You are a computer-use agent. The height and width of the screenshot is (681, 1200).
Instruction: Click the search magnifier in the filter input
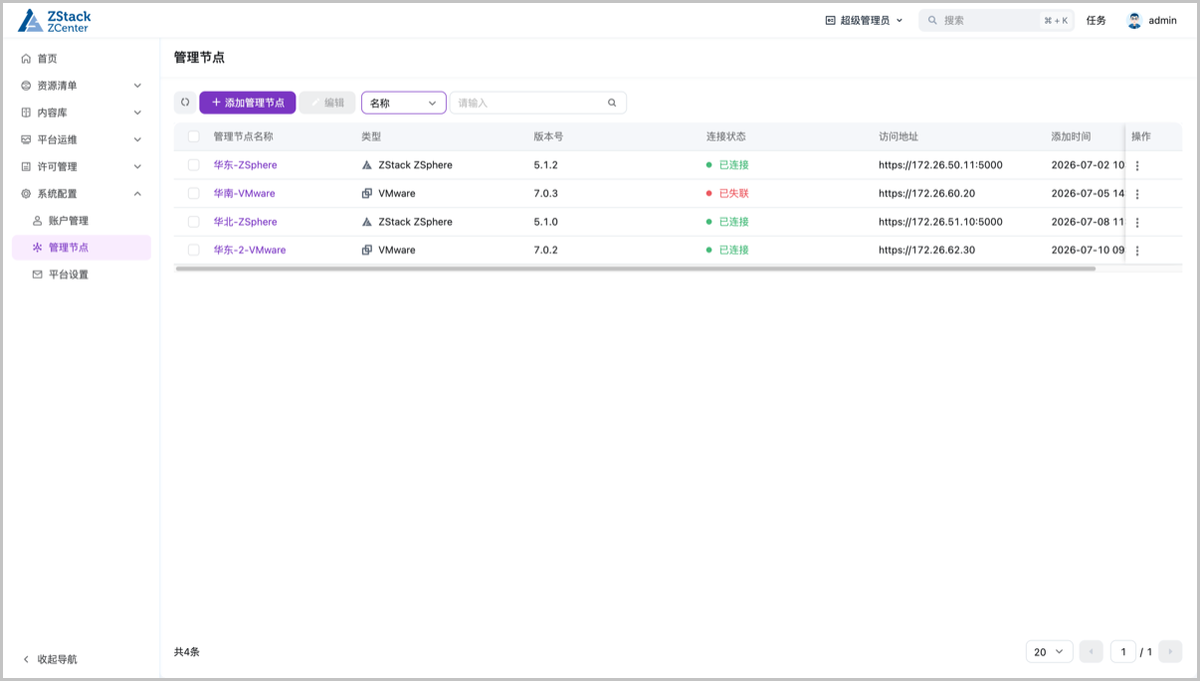pyautogui.click(x=612, y=102)
